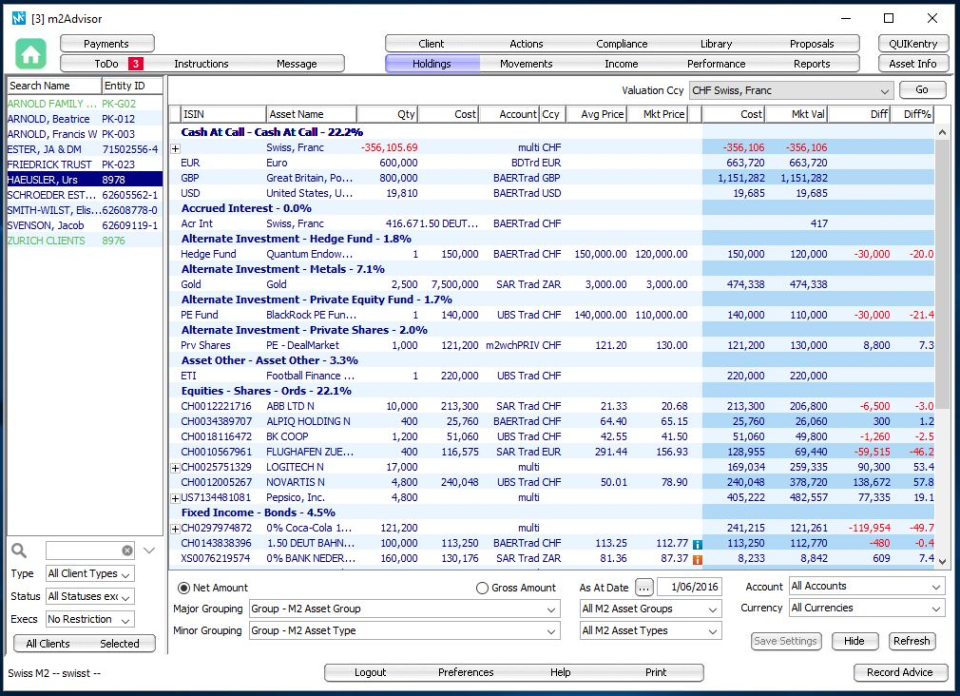The width and height of the screenshot is (960, 696).
Task: Click the orange info icon on BANK NEDER row
Action: 698,559
